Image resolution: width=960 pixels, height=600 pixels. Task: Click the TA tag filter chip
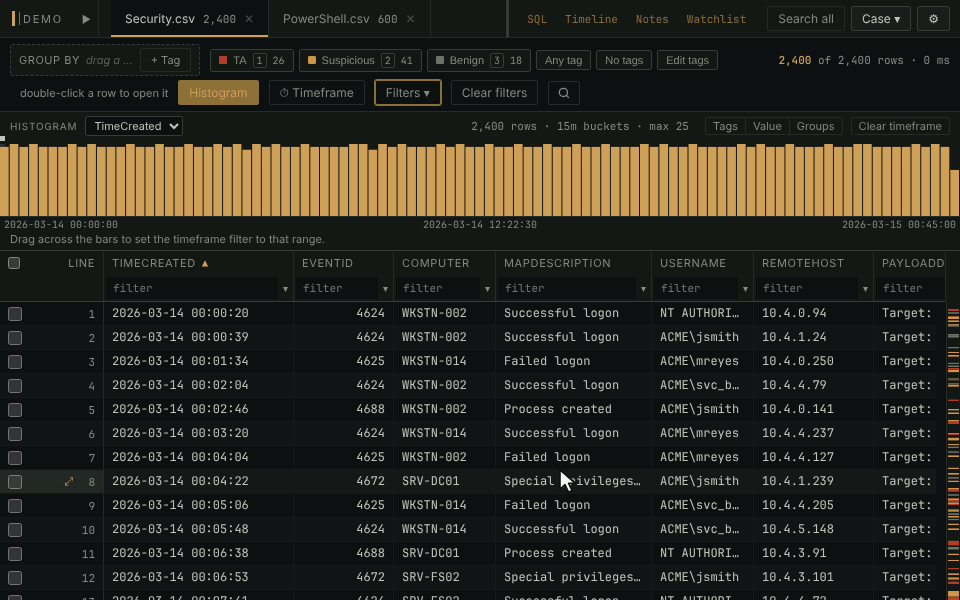252,60
